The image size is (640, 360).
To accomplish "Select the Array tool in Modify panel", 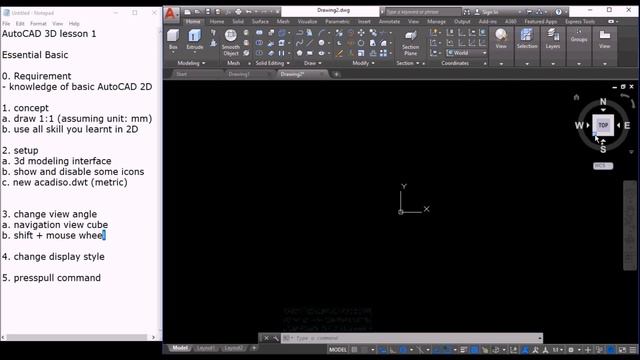I will tap(383, 53).
